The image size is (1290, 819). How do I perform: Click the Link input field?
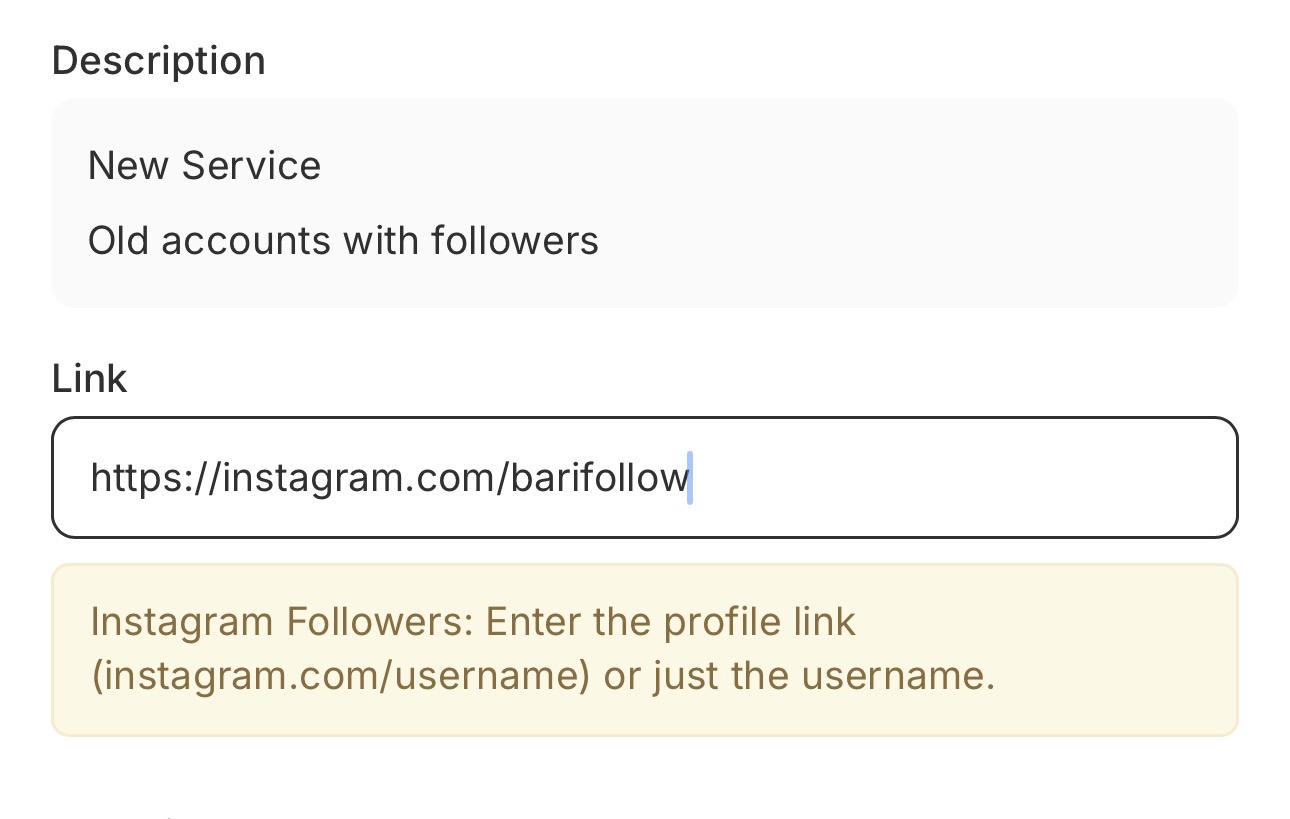[x=645, y=477]
